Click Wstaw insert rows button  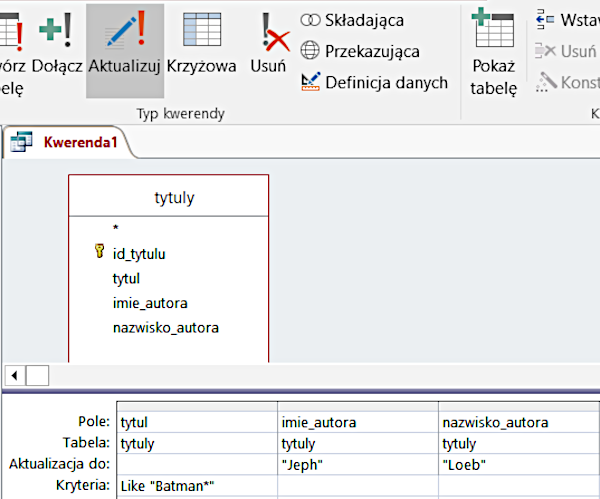568,19
